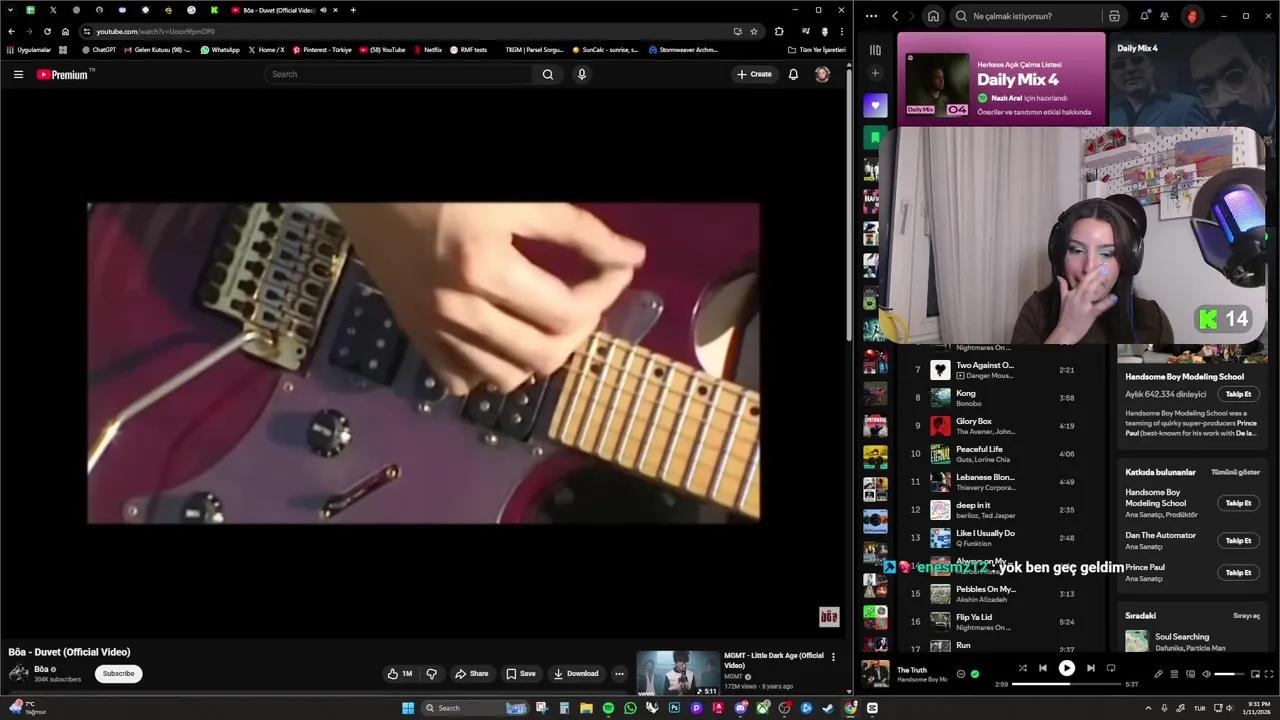
Task: Skip to next Spotify track
Action: [1090, 668]
